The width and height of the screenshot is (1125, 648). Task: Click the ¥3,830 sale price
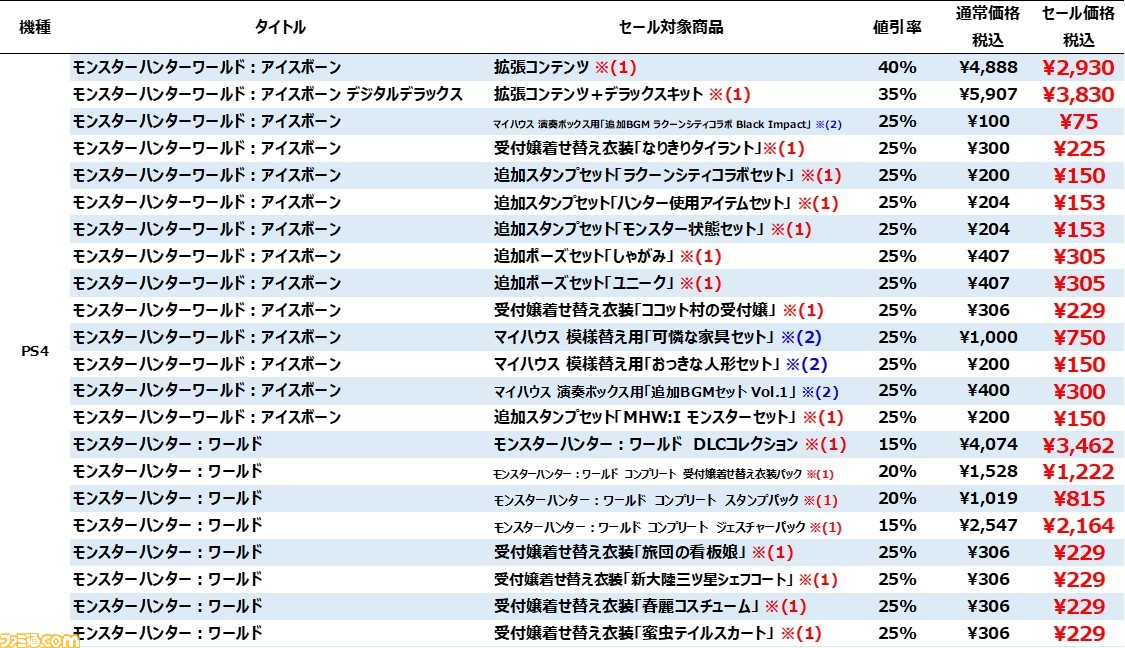pyautogui.click(x=1078, y=94)
